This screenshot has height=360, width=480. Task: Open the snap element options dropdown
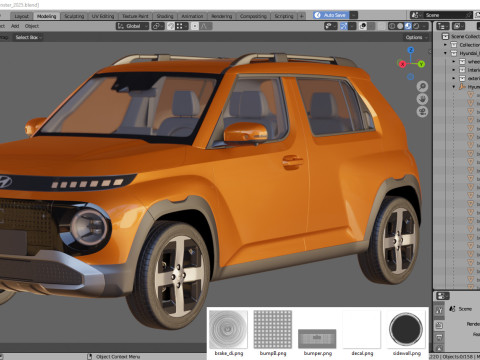182,26
